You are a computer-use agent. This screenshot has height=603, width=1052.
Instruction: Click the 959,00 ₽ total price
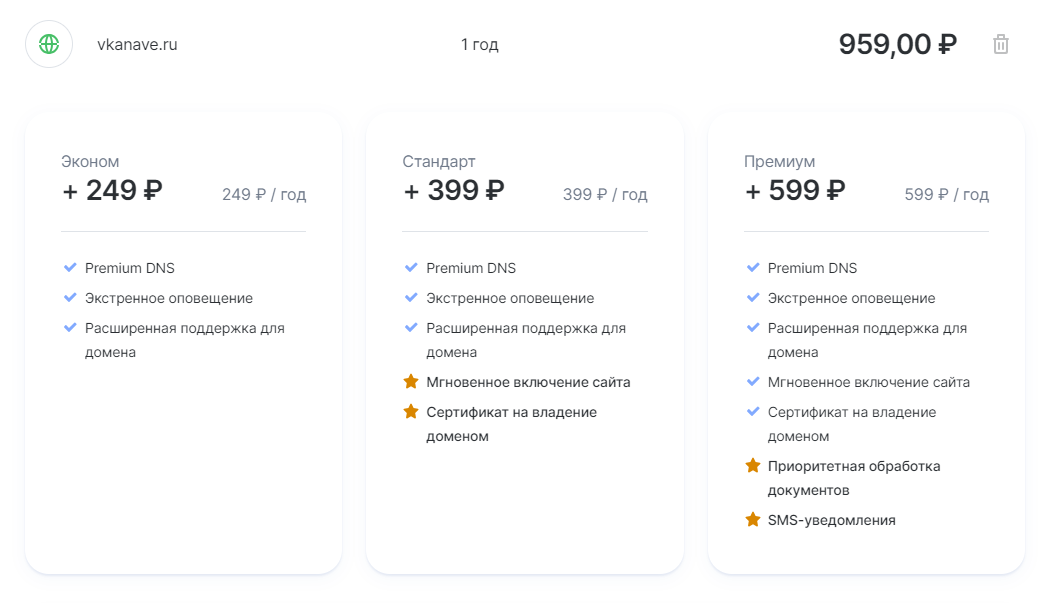tap(898, 44)
